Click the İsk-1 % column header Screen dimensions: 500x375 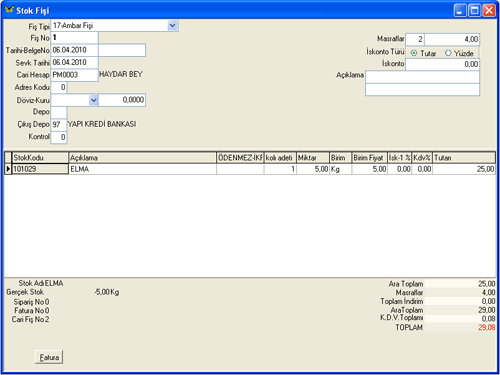click(x=399, y=158)
